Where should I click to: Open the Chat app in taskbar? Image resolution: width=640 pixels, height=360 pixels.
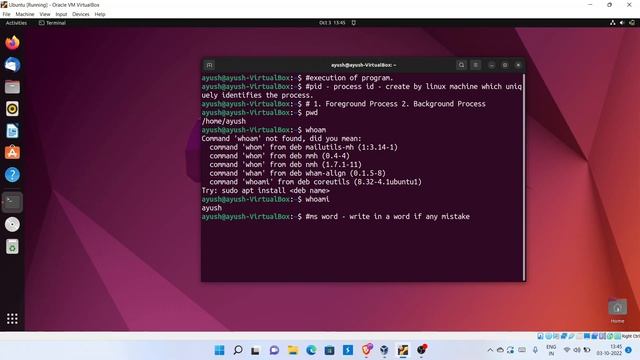pos(274,350)
